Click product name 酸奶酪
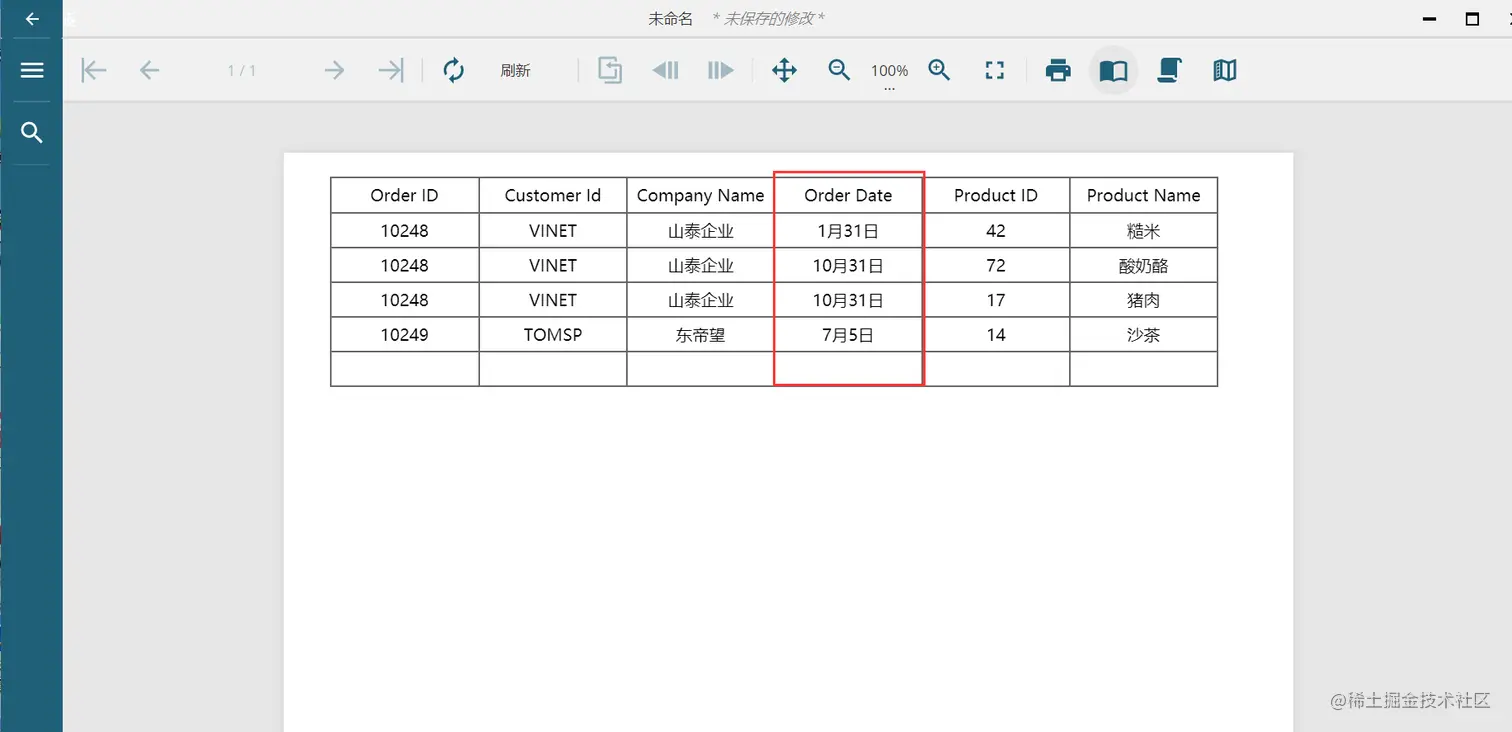The height and width of the screenshot is (732, 1512). pos(1144,265)
